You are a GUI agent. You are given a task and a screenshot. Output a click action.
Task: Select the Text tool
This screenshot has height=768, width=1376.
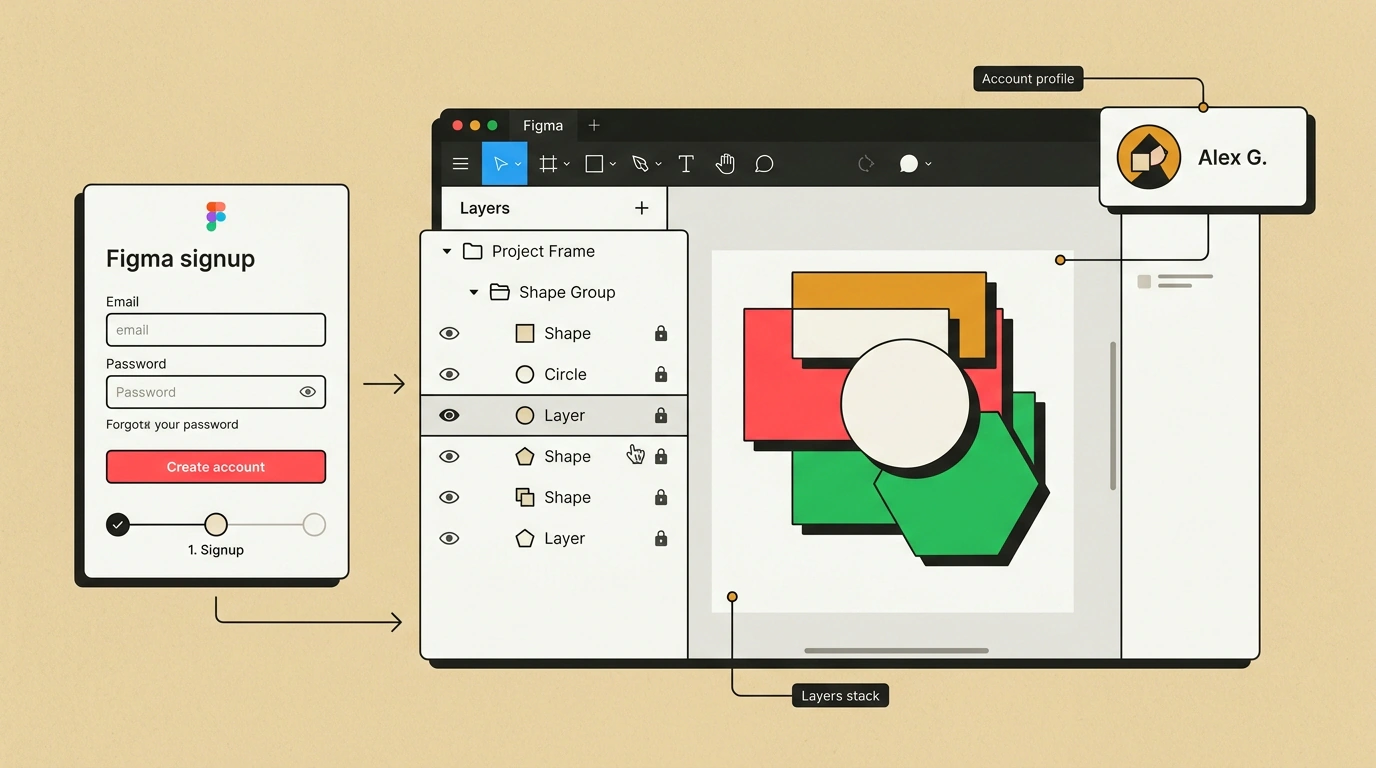[686, 164]
